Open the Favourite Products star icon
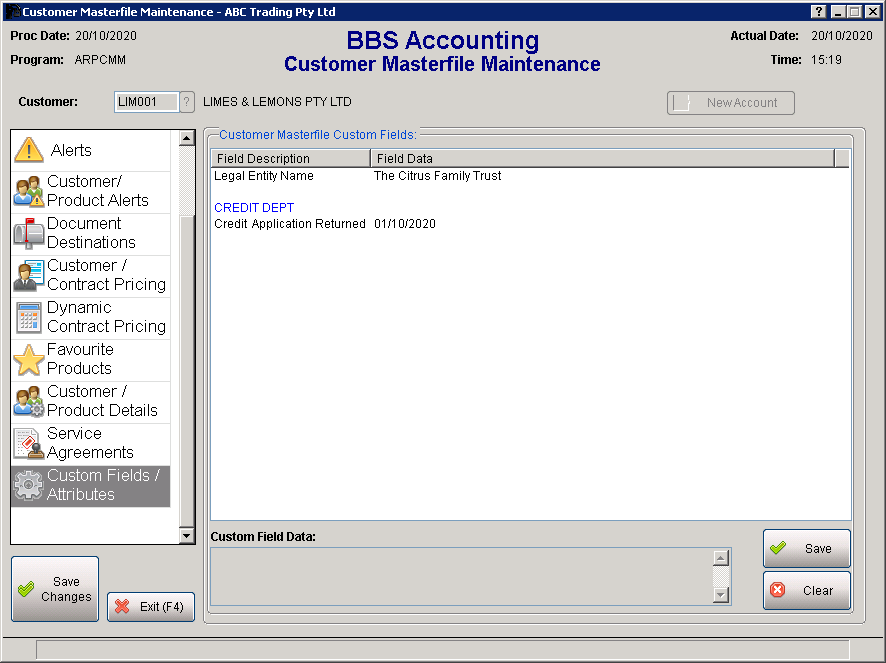Image resolution: width=886 pixels, height=663 pixels. tap(29, 359)
